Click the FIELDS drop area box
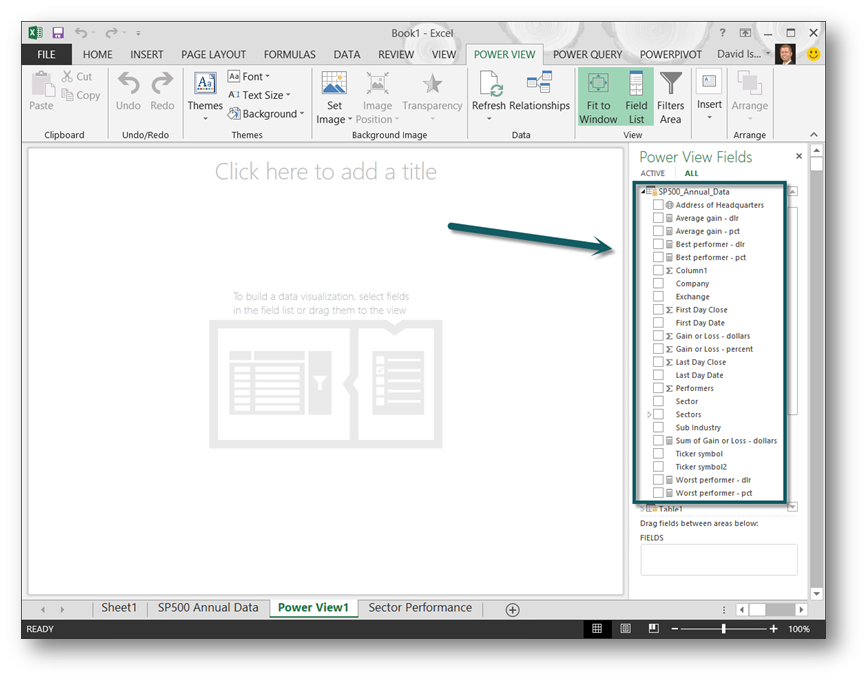868x681 pixels. pyautogui.click(x=719, y=560)
